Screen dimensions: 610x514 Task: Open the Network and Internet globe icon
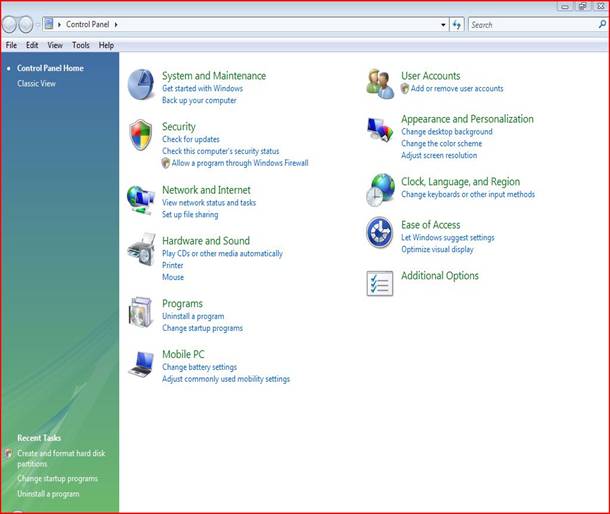[x=141, y=200]
